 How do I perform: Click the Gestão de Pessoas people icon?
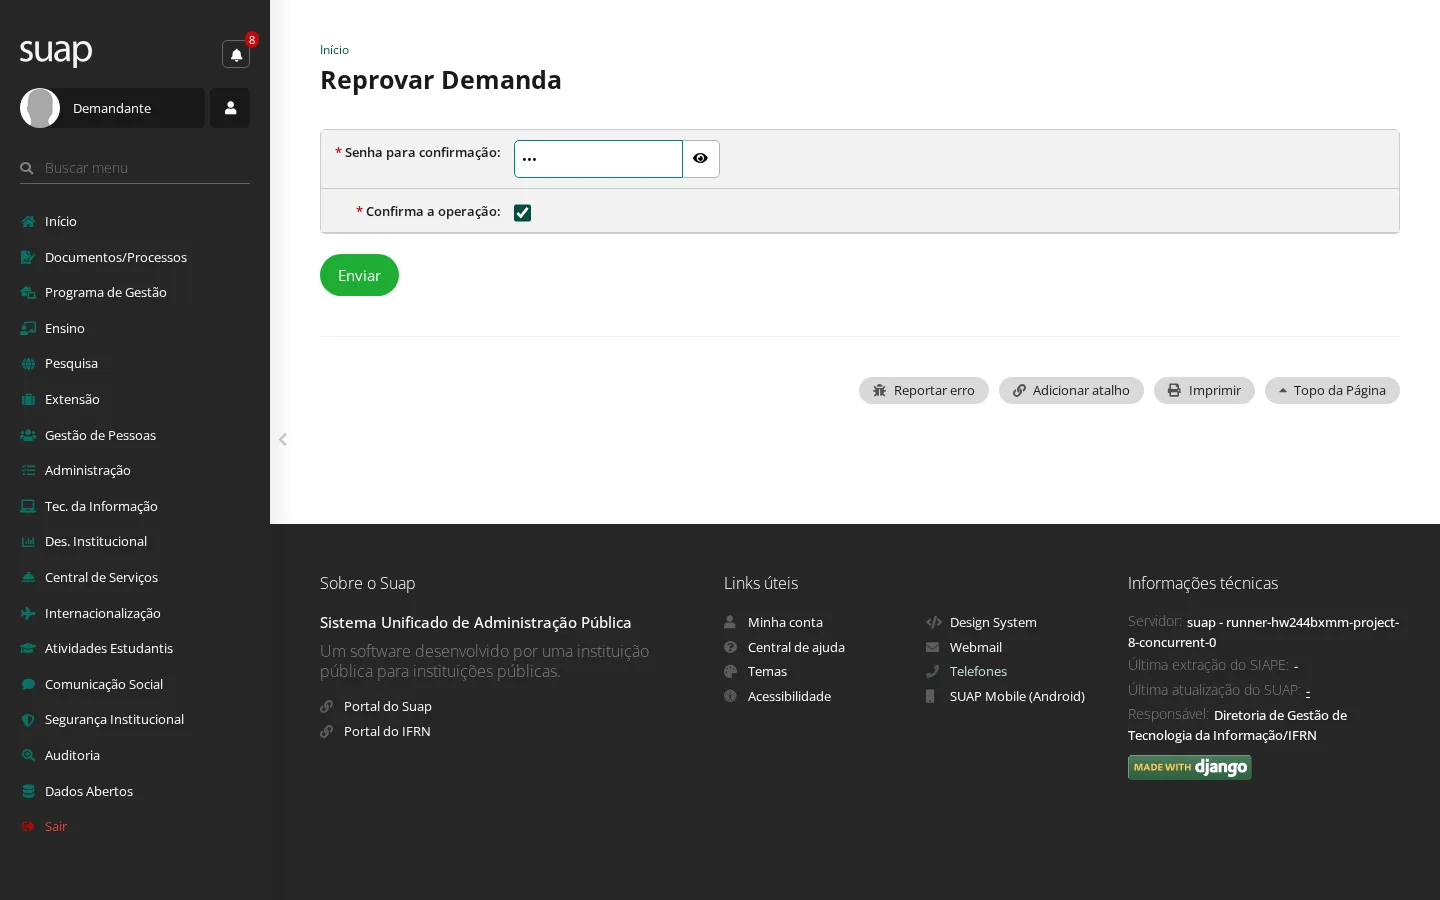[28, 435]
